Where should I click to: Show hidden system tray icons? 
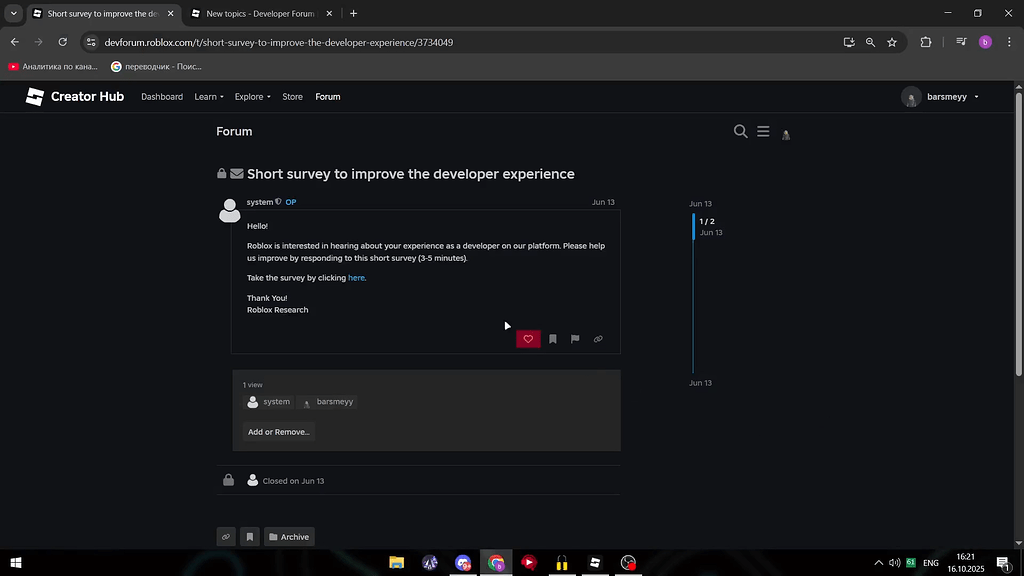pos(878,563)
